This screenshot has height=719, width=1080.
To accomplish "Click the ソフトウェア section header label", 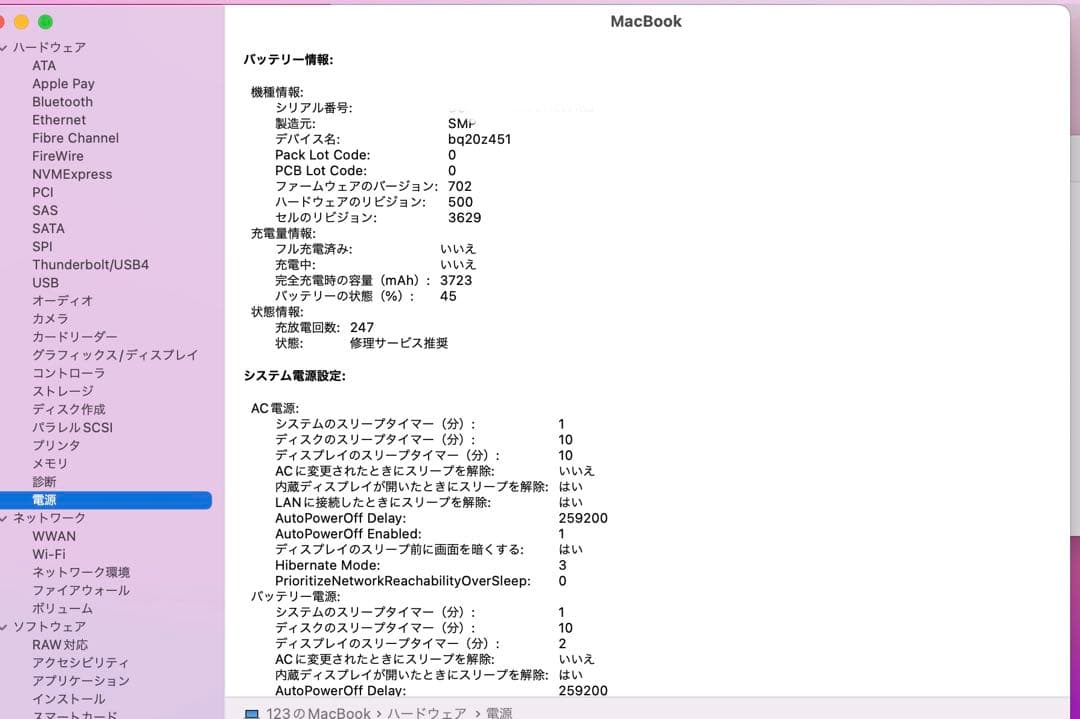I will click(50, 627).
